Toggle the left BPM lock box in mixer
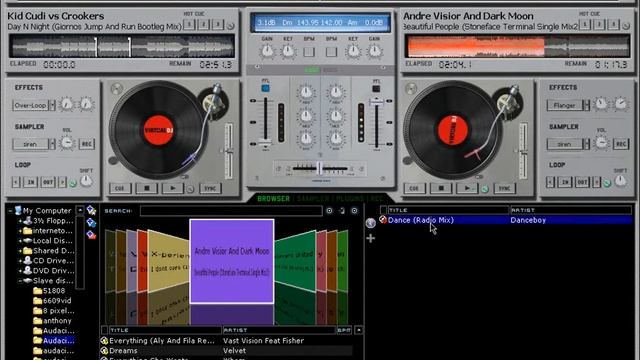Image resolution: width=640 pixels, height=360 pixels. tap(309, 52)
